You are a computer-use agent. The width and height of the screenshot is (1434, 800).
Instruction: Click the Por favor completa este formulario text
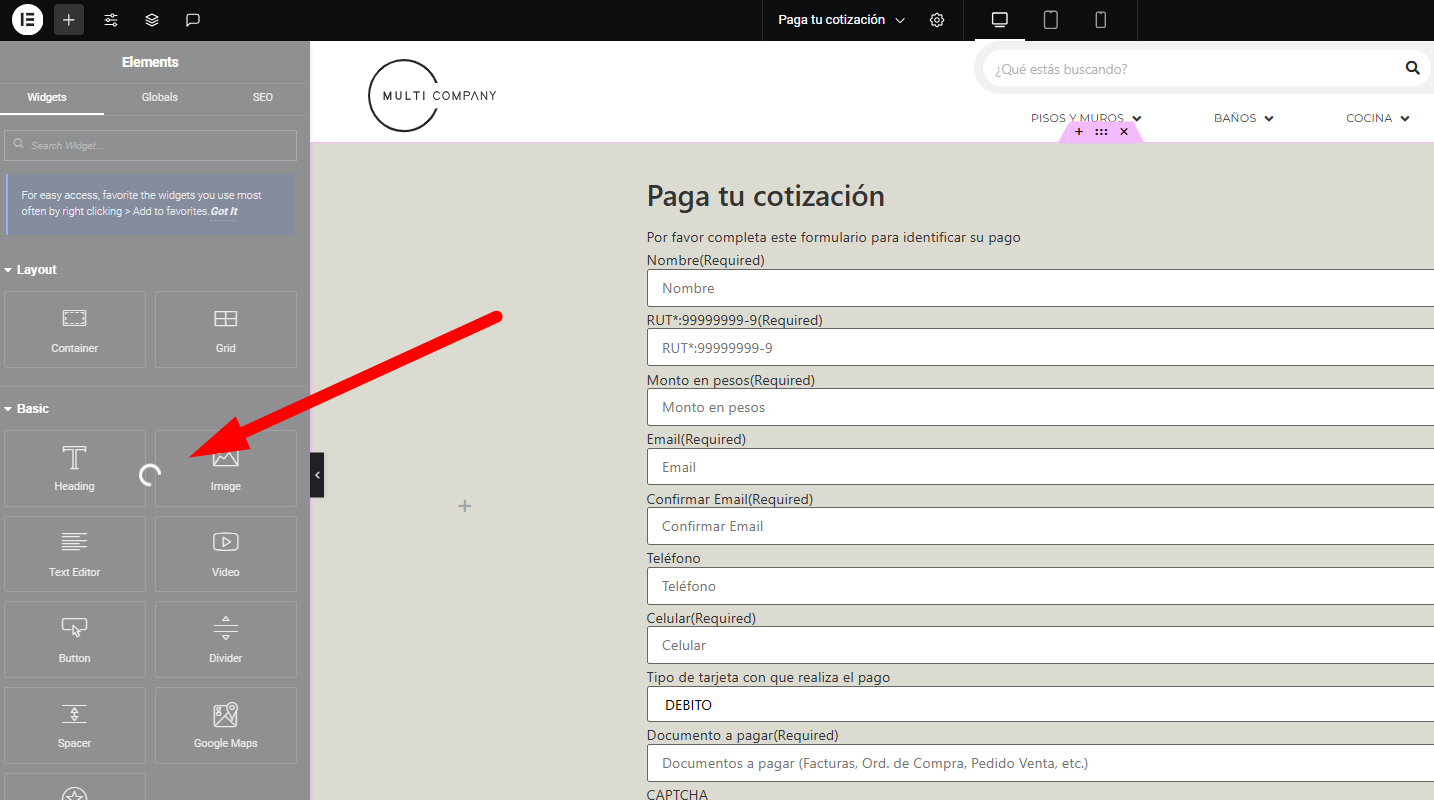click(834, 237)
